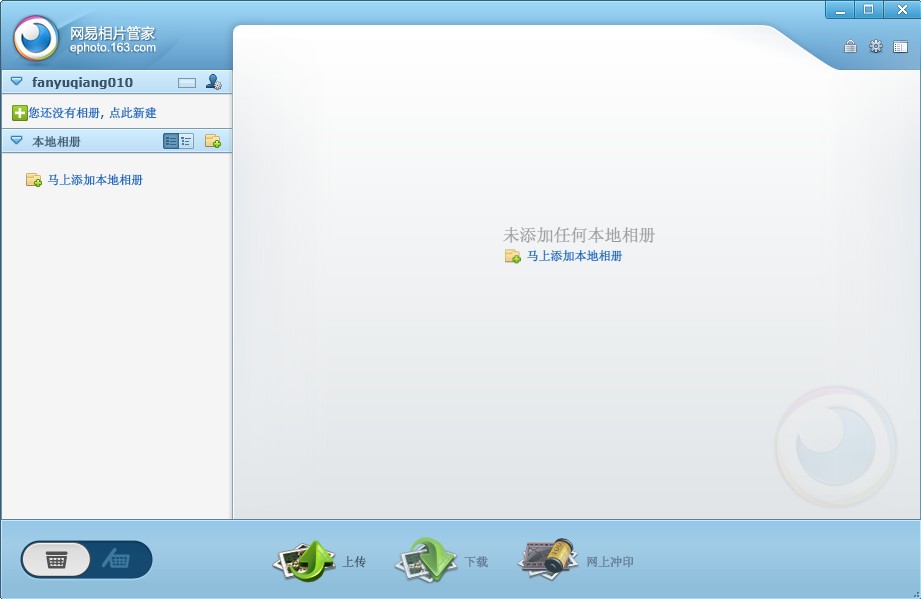Switch to the detailed list view toggle

pos(171,141)
